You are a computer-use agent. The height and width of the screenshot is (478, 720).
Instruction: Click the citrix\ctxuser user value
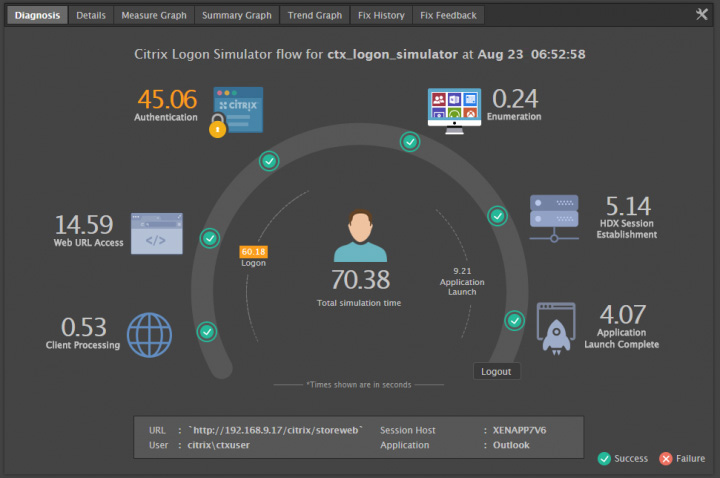(219, 445)
